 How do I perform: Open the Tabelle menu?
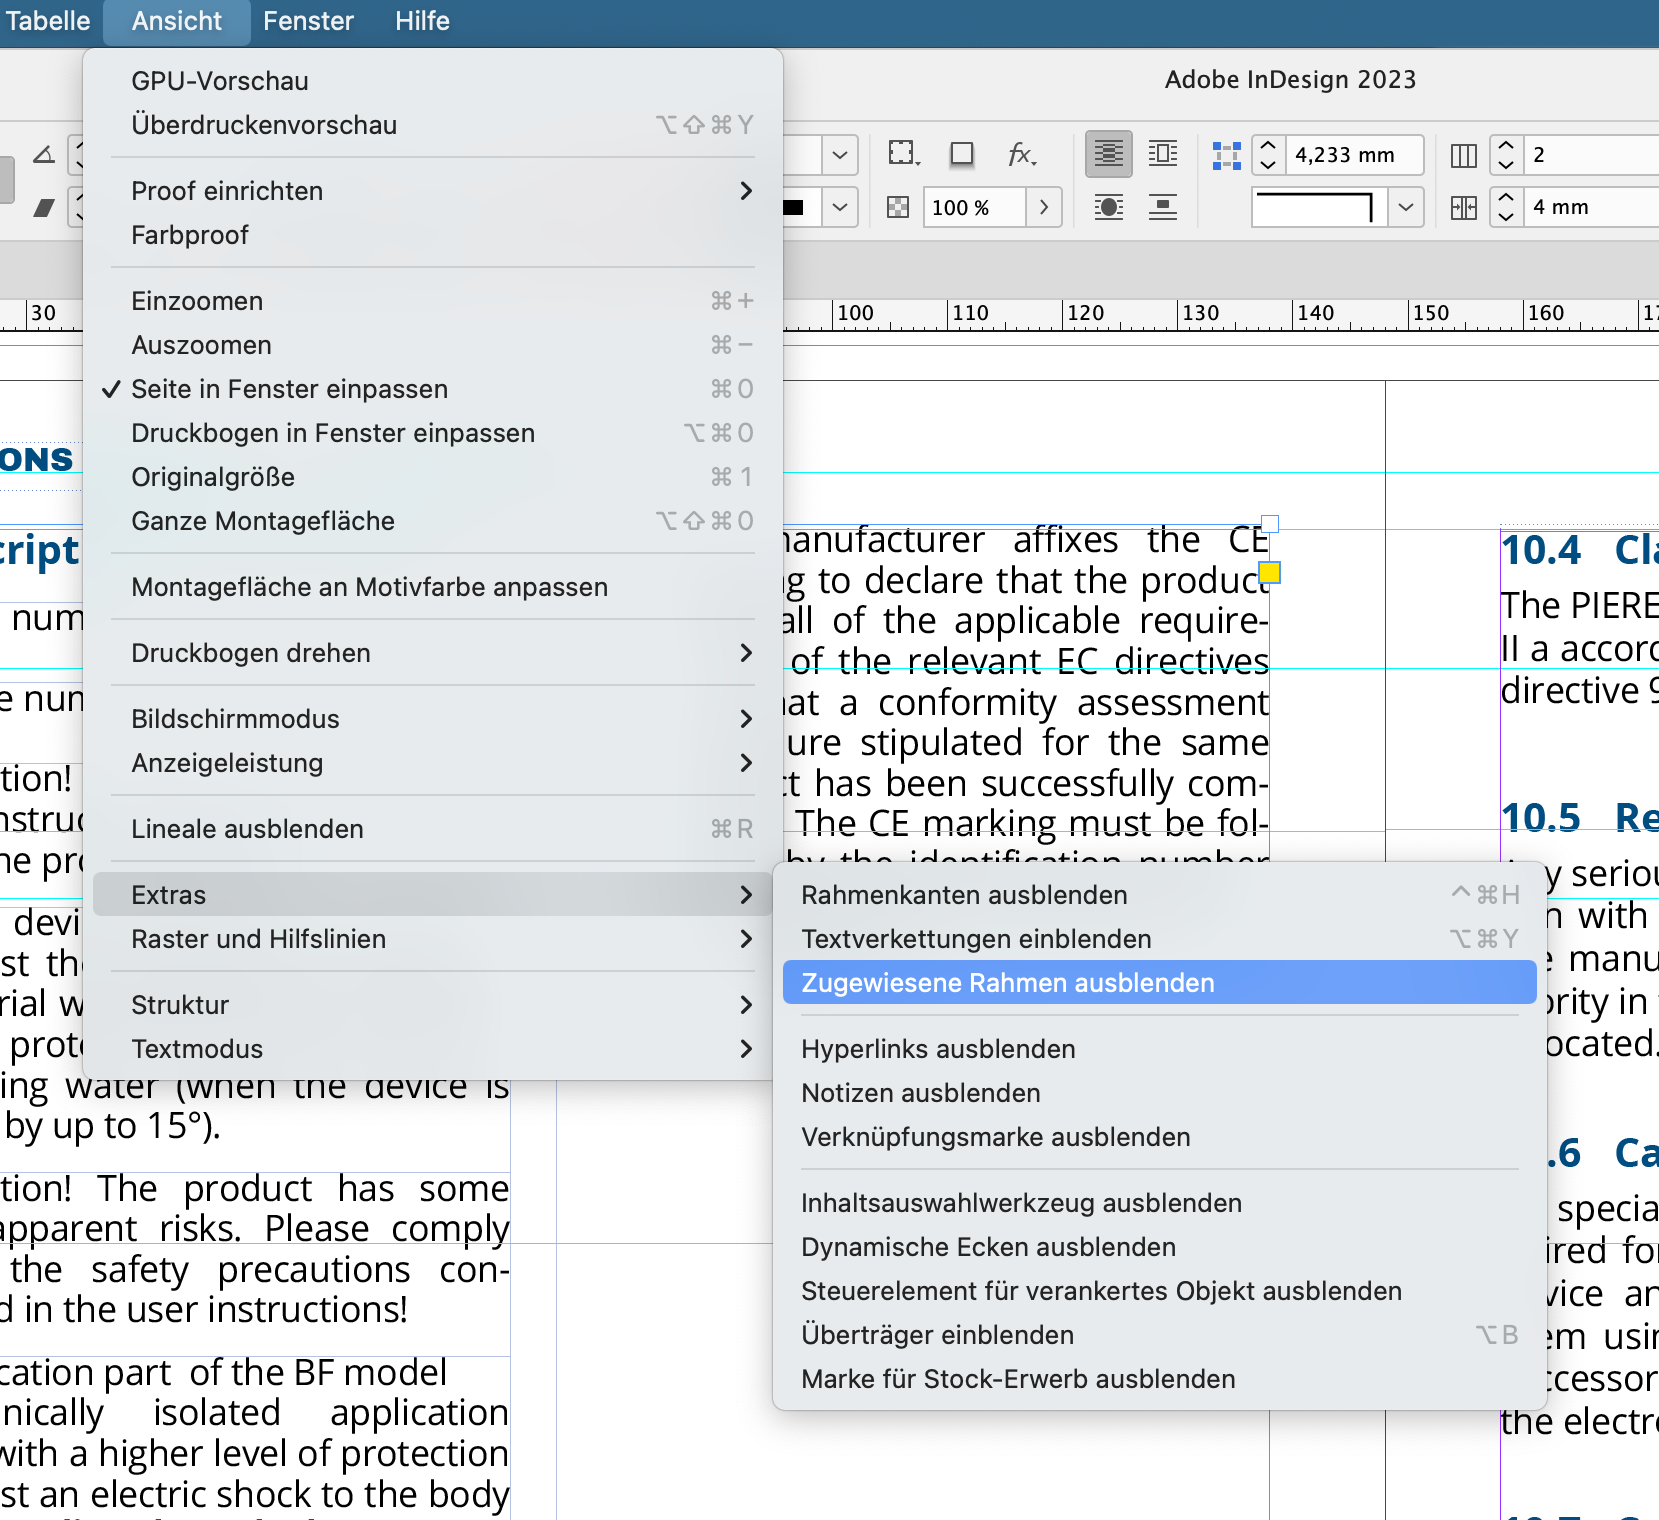tap(47, 21)
